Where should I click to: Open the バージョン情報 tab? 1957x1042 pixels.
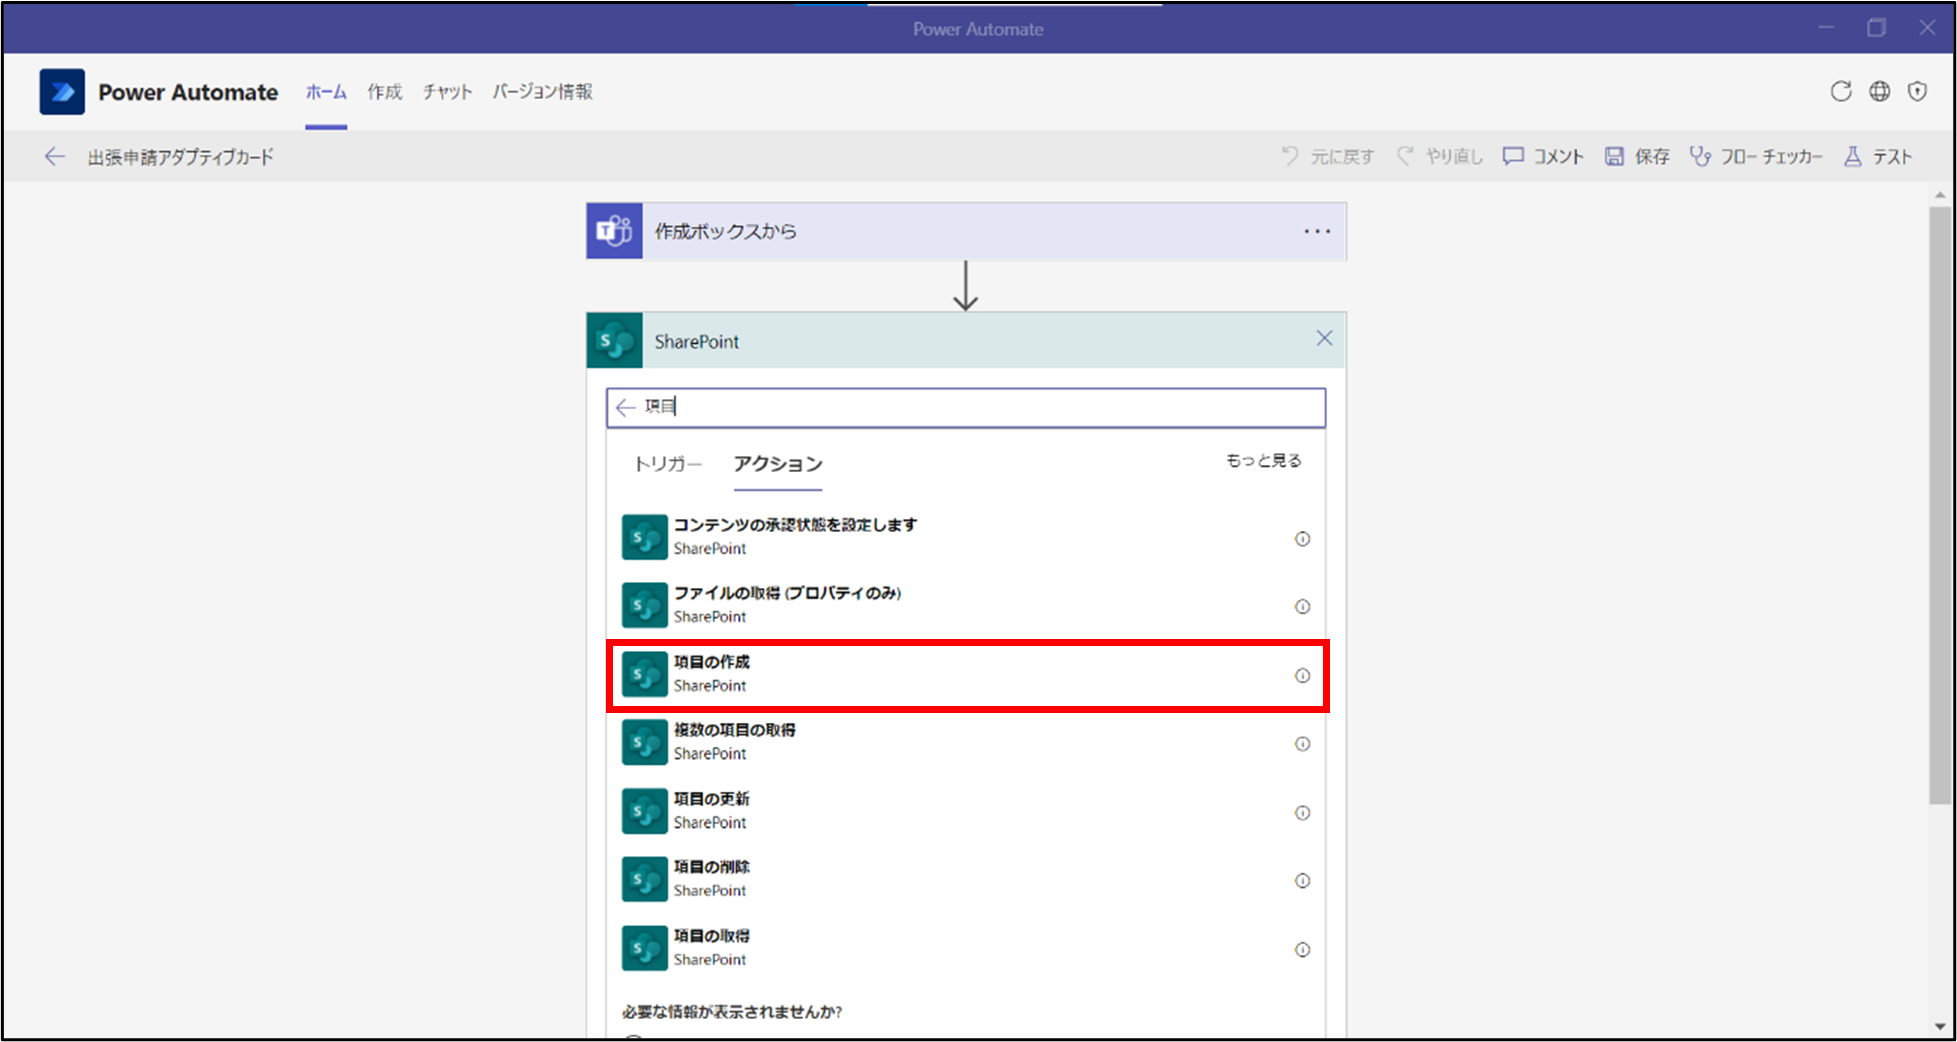point(542,92)
